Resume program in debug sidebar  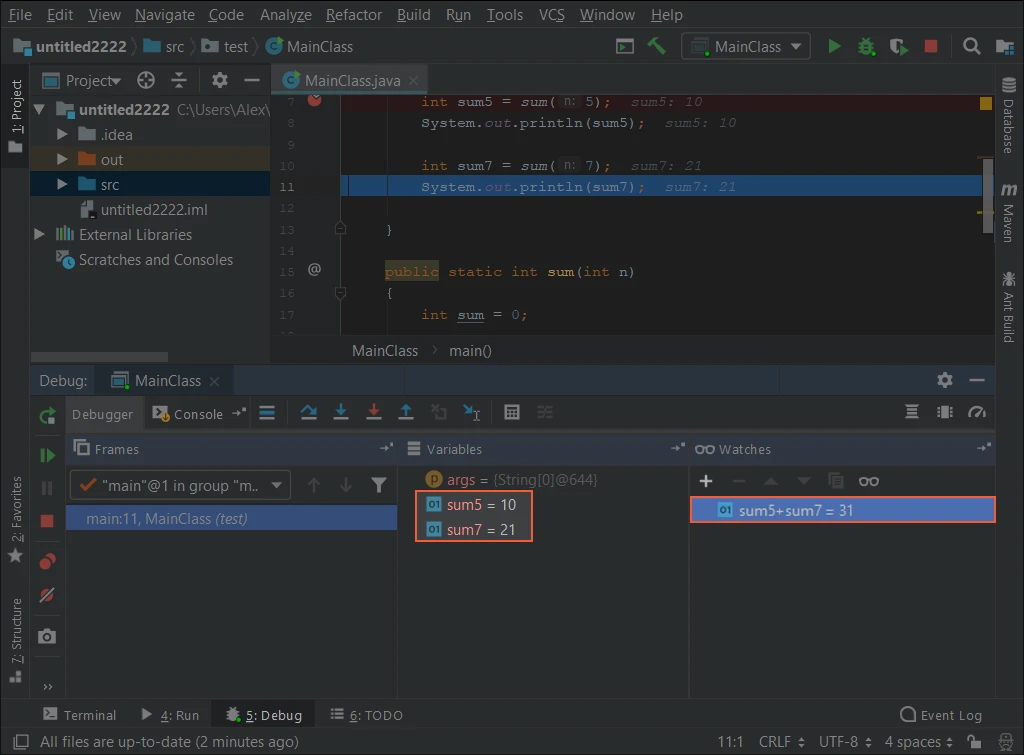point(47,455)
